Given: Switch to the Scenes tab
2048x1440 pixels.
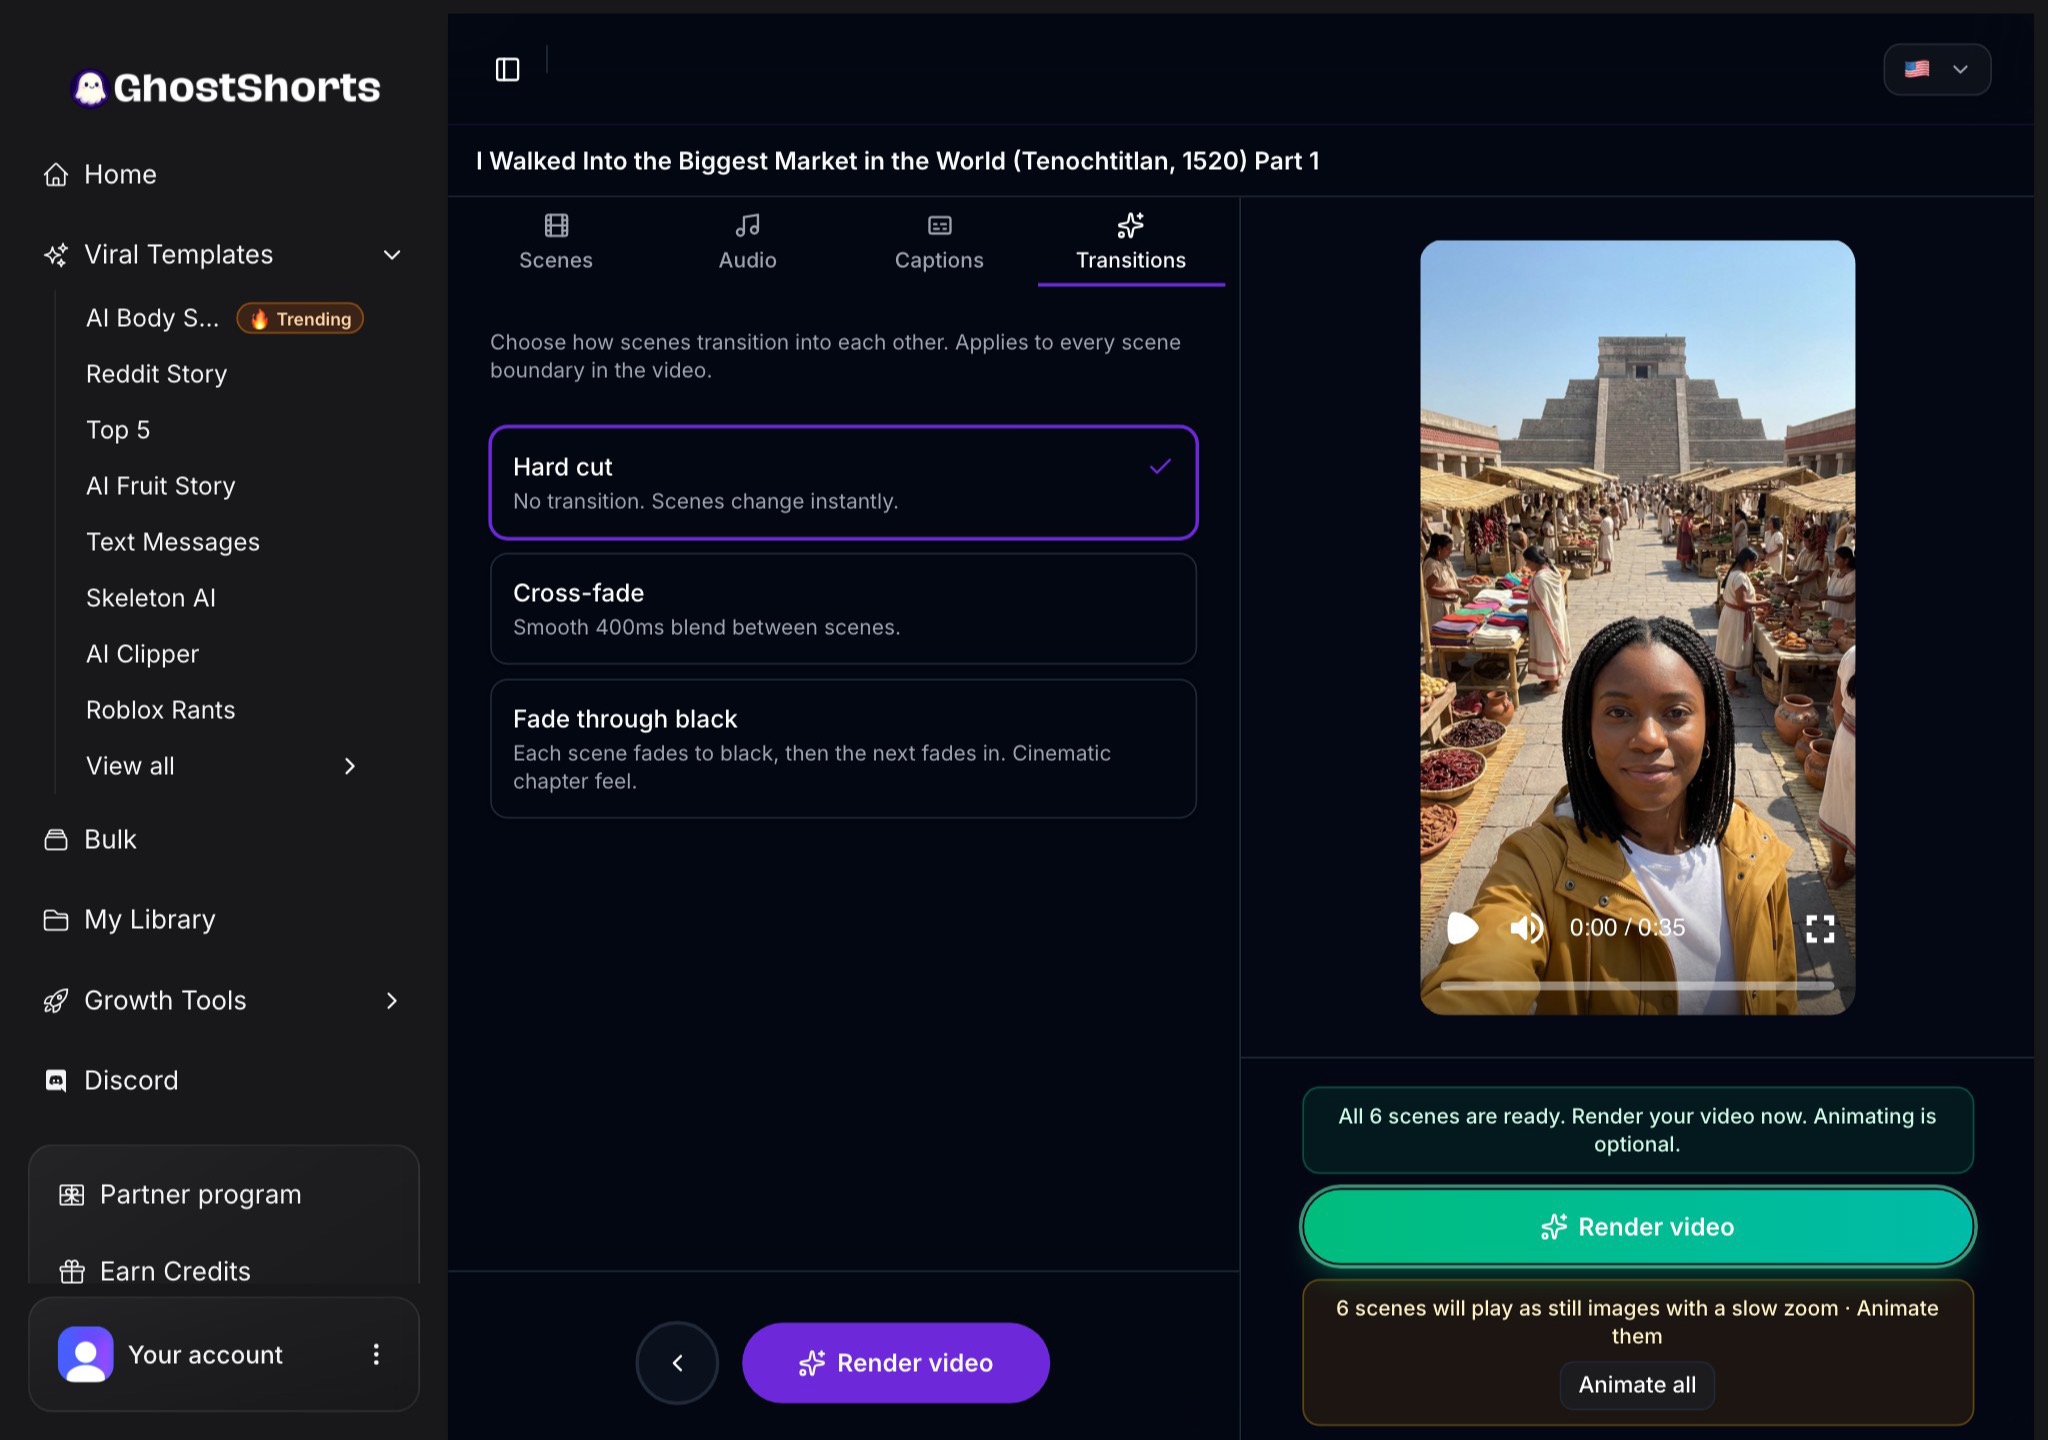Looking at the screenshot, I should (x=556, y=242).
